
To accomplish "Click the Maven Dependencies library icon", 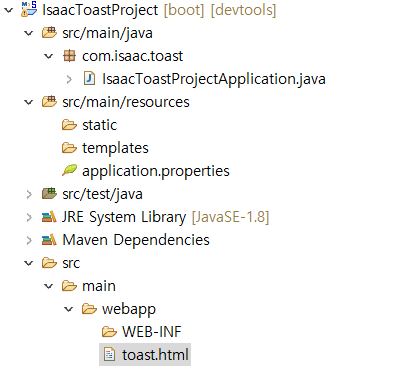I will click(49, 240).
